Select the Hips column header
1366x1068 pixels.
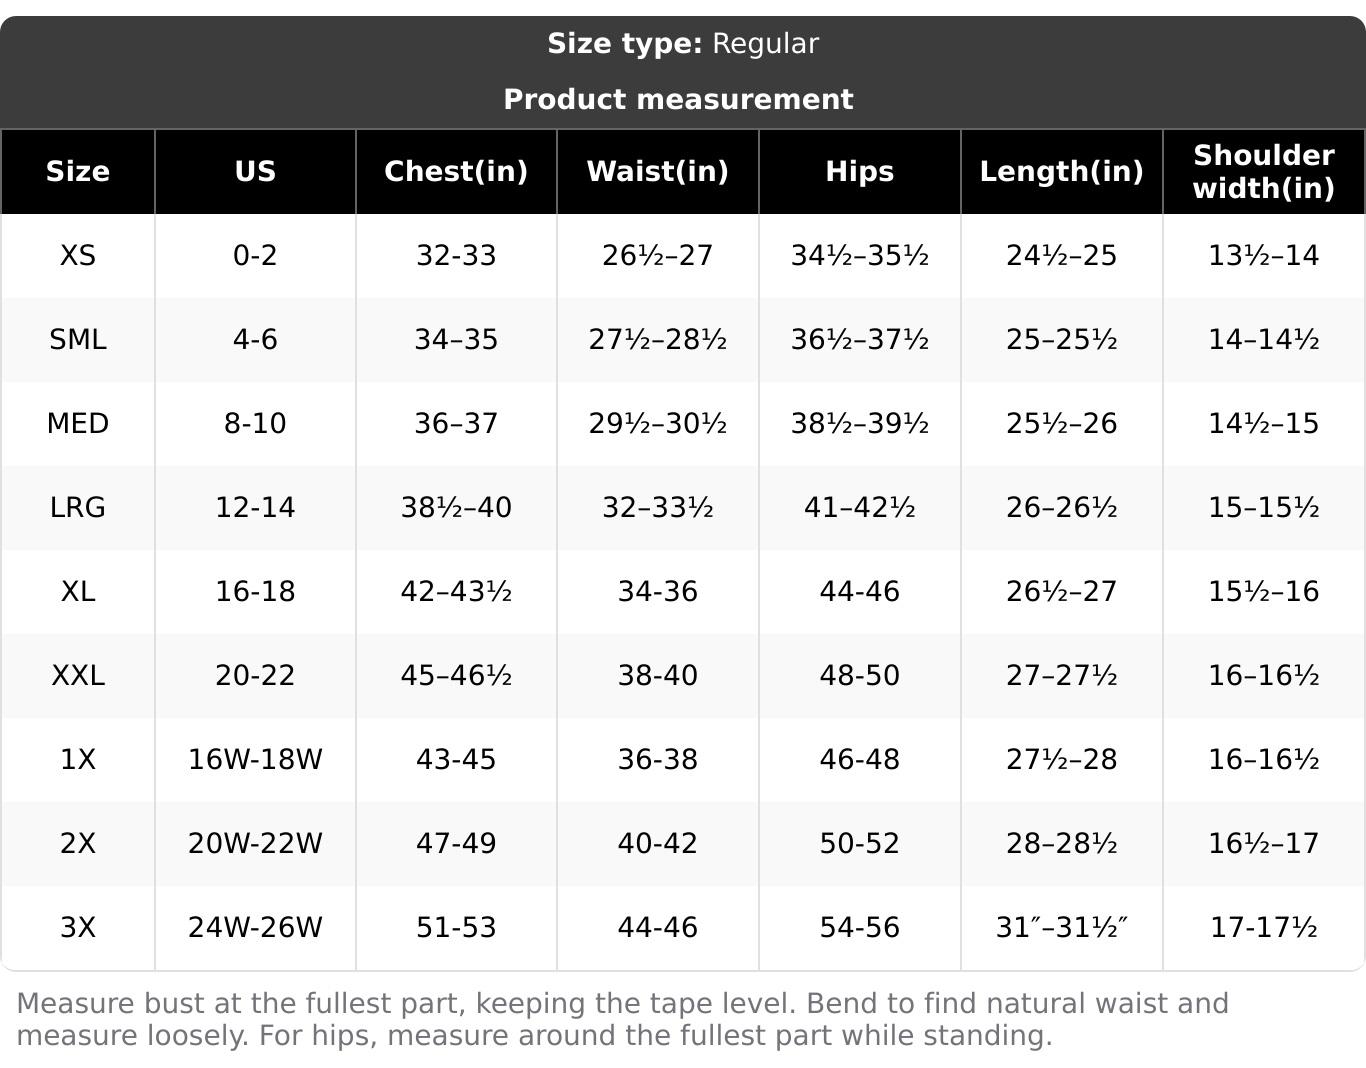coord(859,172)
